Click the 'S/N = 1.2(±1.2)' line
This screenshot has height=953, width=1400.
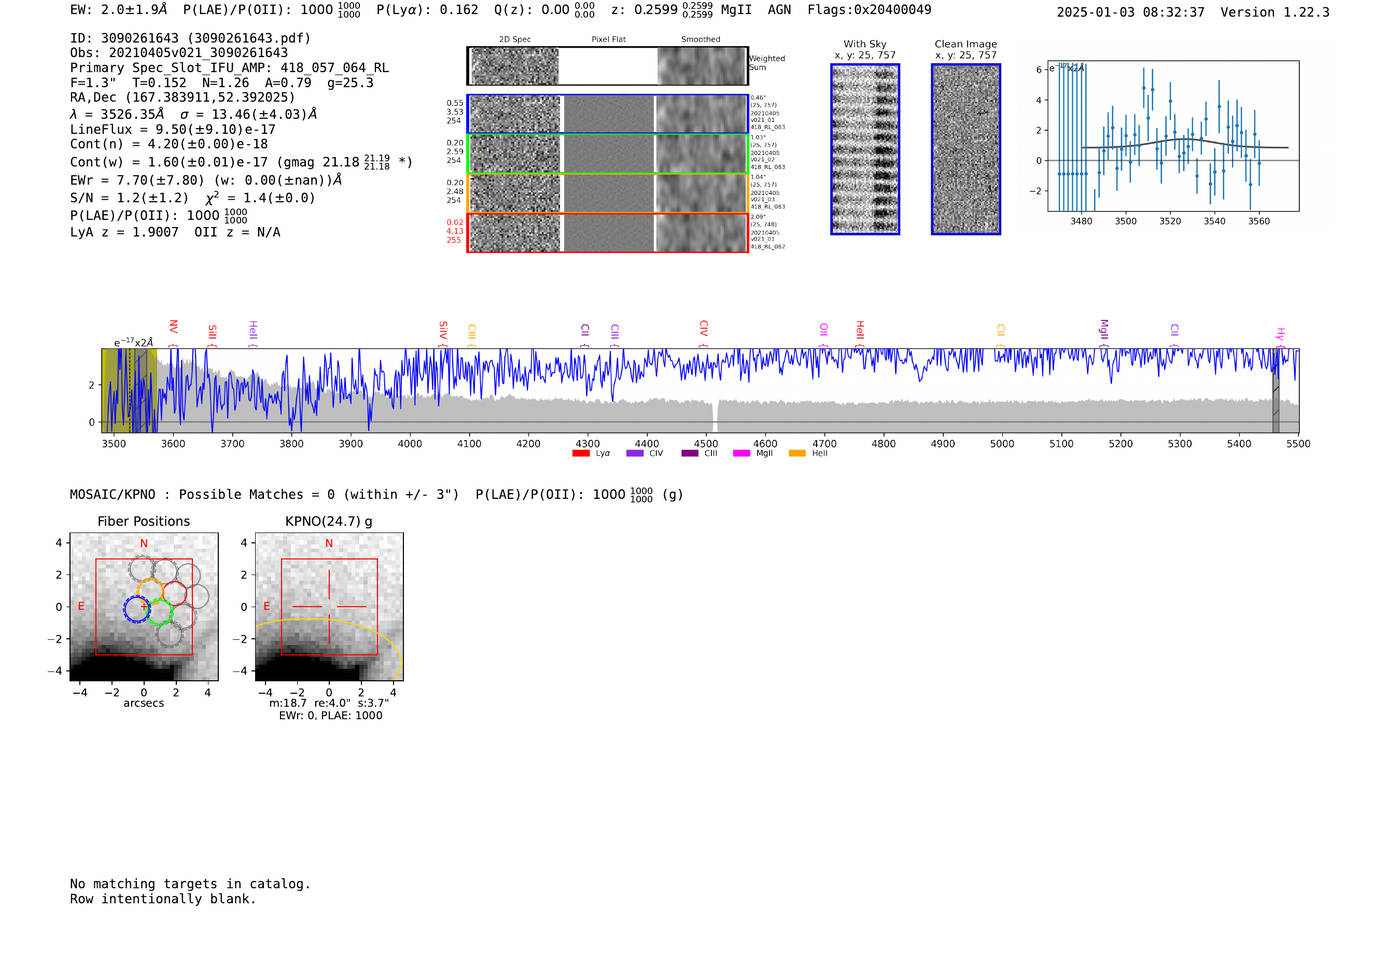[129, 198]
